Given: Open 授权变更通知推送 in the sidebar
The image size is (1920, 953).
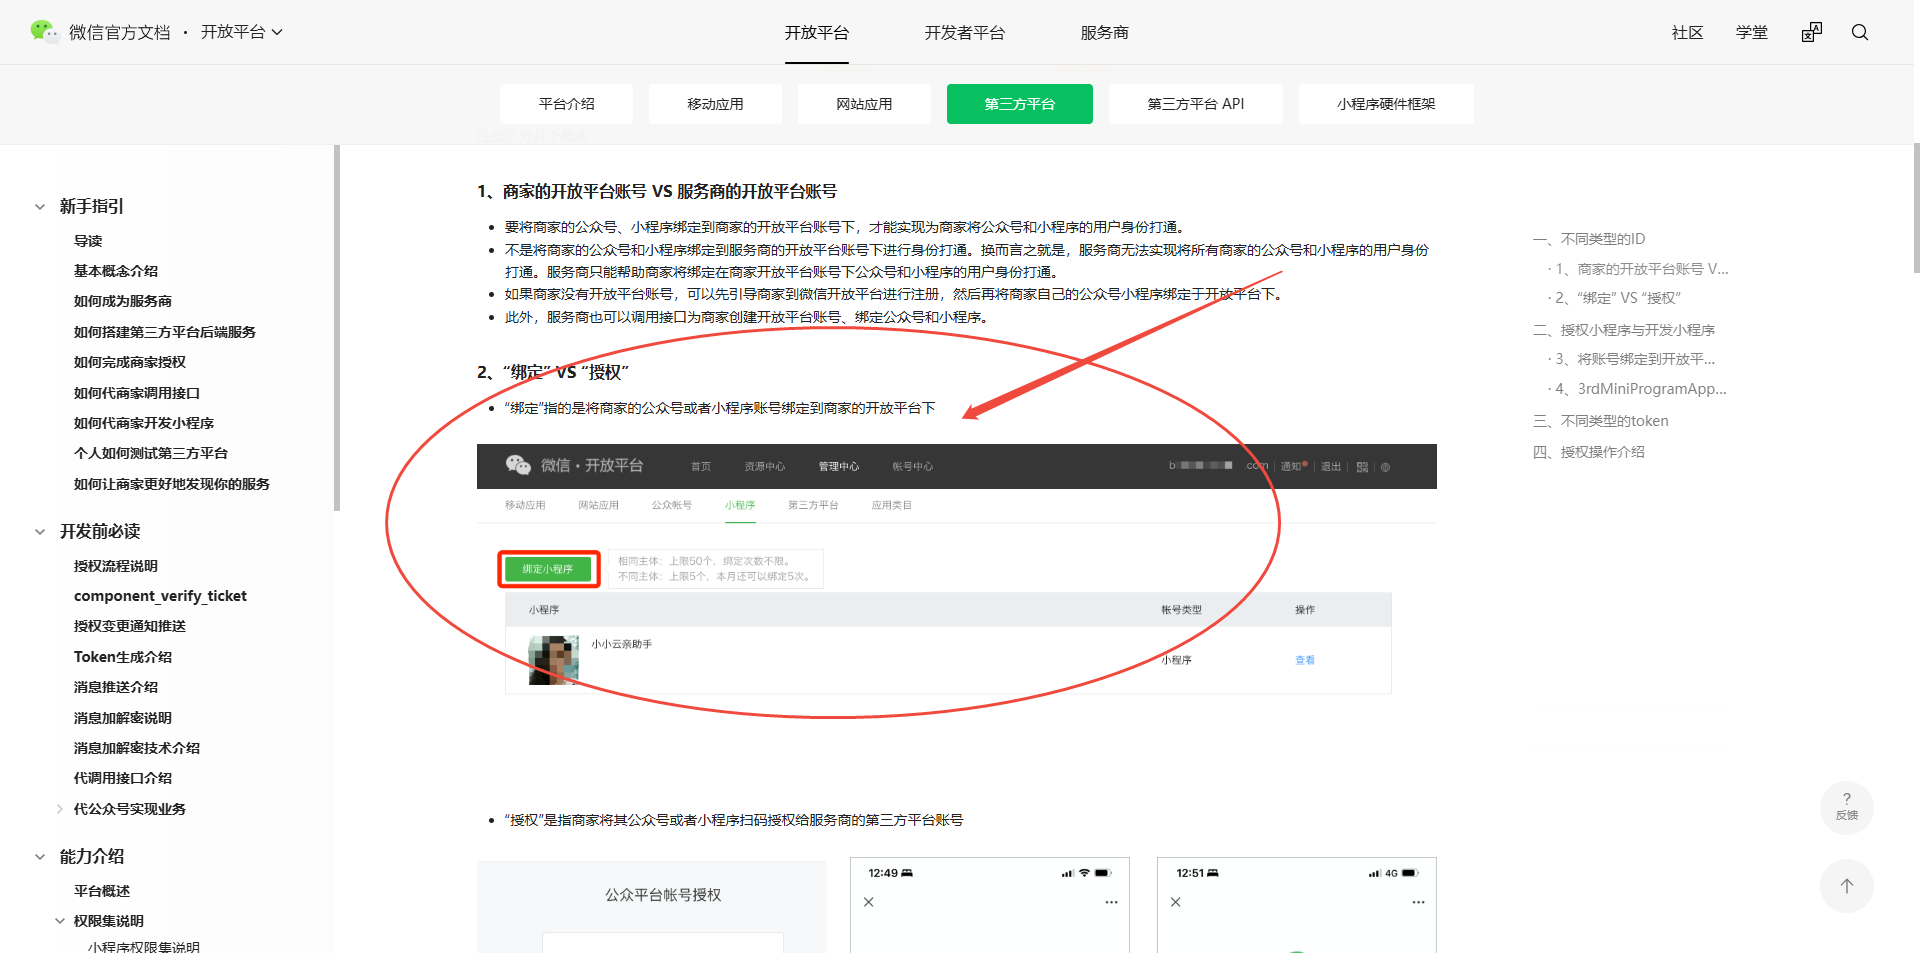Looking at the screenshot, I should pos(130,626).
